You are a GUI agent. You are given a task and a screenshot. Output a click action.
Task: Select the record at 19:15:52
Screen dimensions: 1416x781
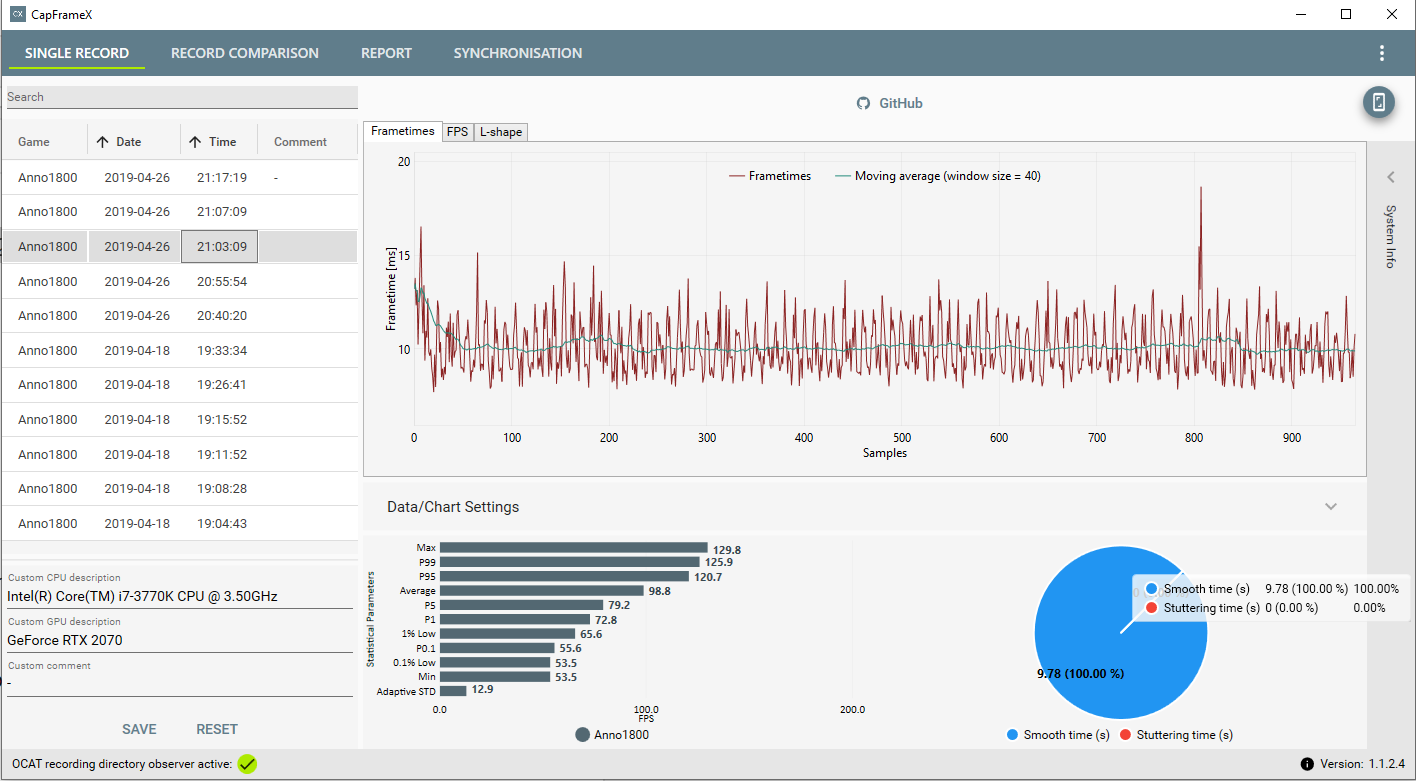[180, 419]
